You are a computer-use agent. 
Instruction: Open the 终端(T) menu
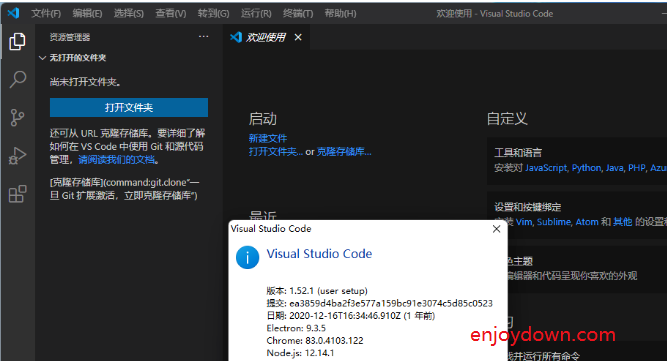coord(298,14)
